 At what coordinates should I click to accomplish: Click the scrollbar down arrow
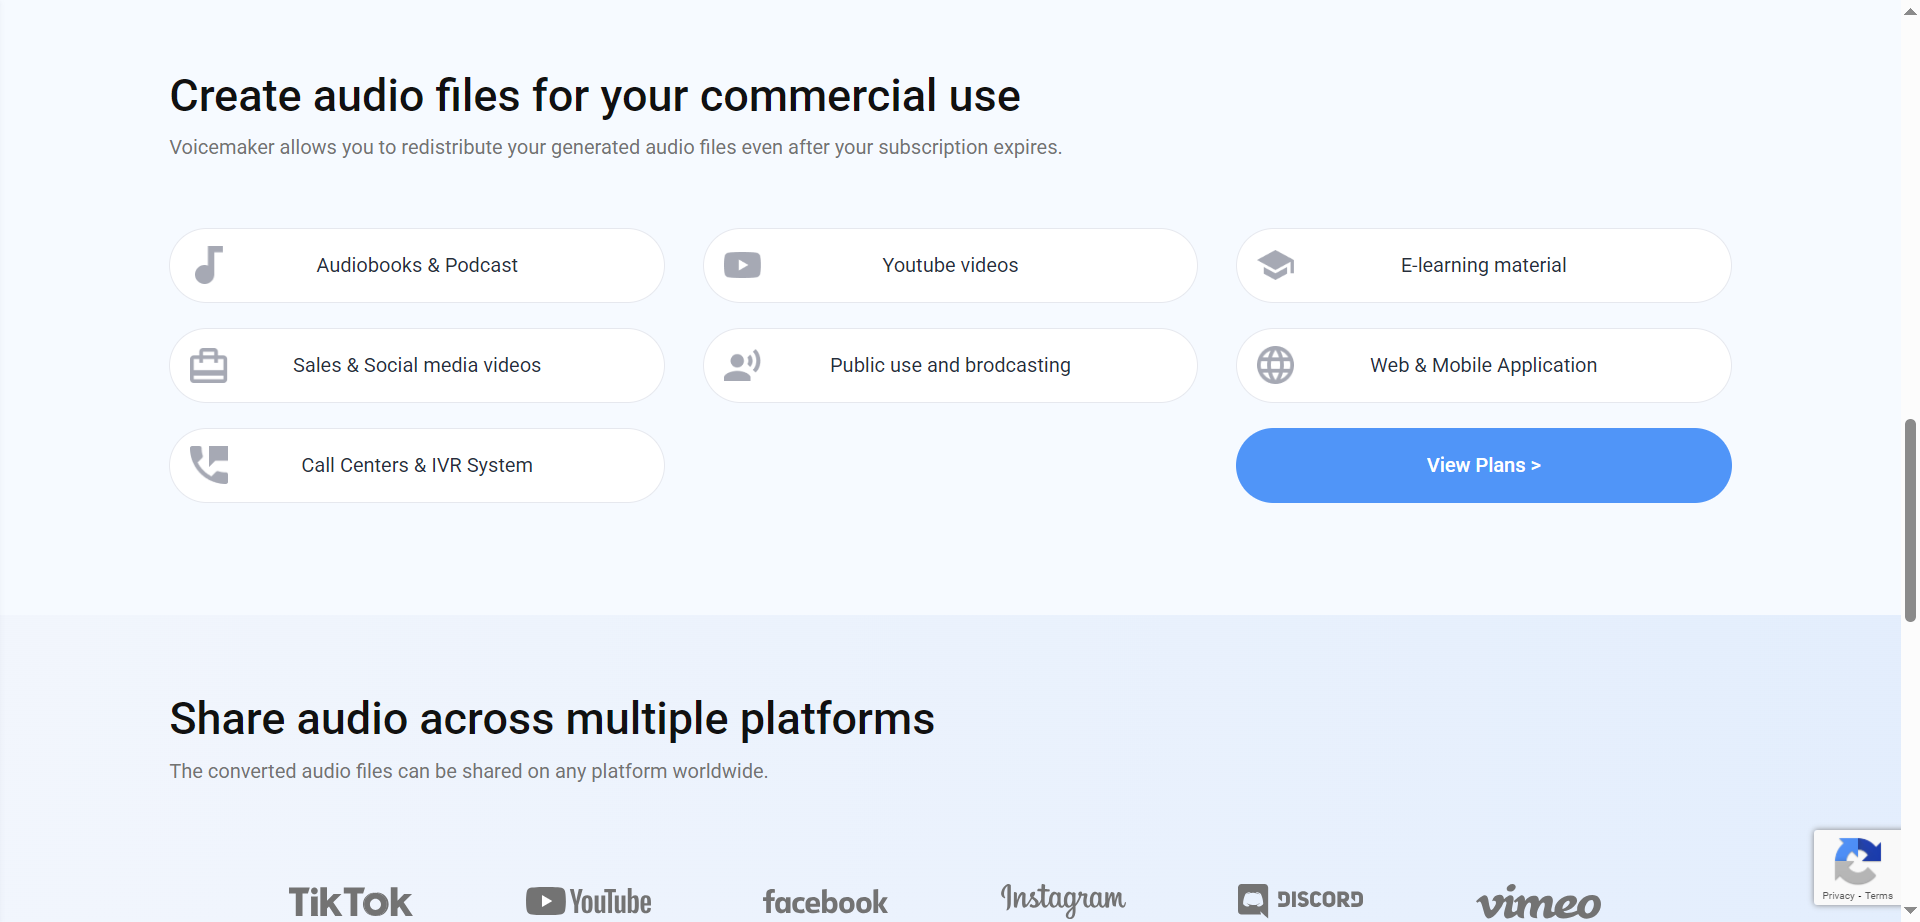pyautogui.click(x=1910, y=912)
